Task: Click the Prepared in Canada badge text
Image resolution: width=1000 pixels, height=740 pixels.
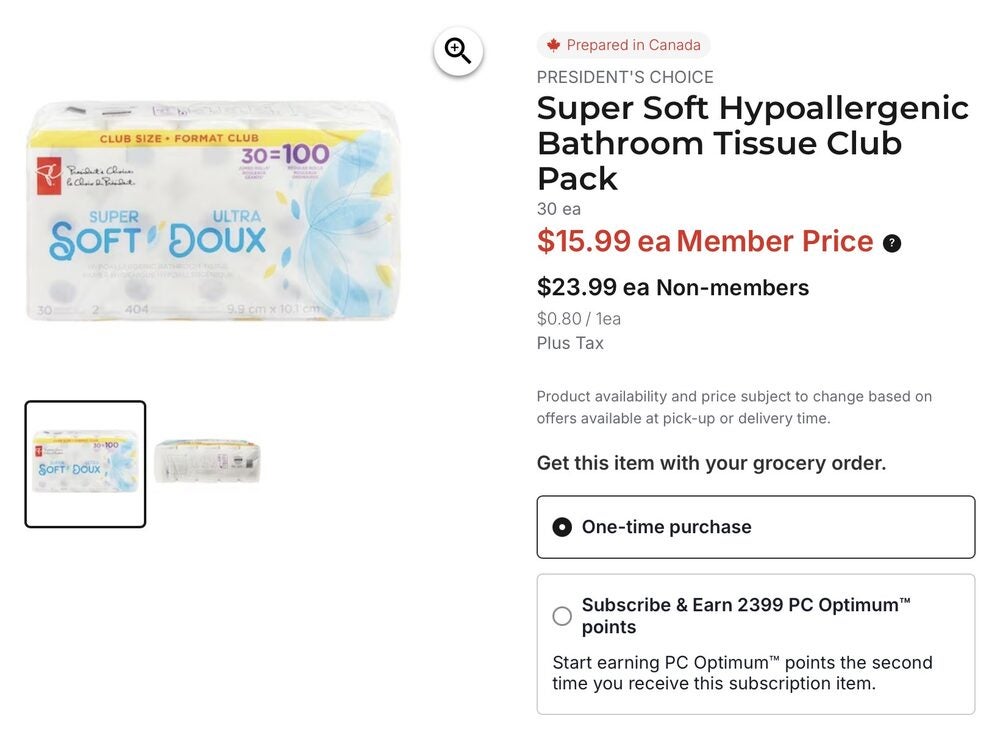Action: point(633,45)
